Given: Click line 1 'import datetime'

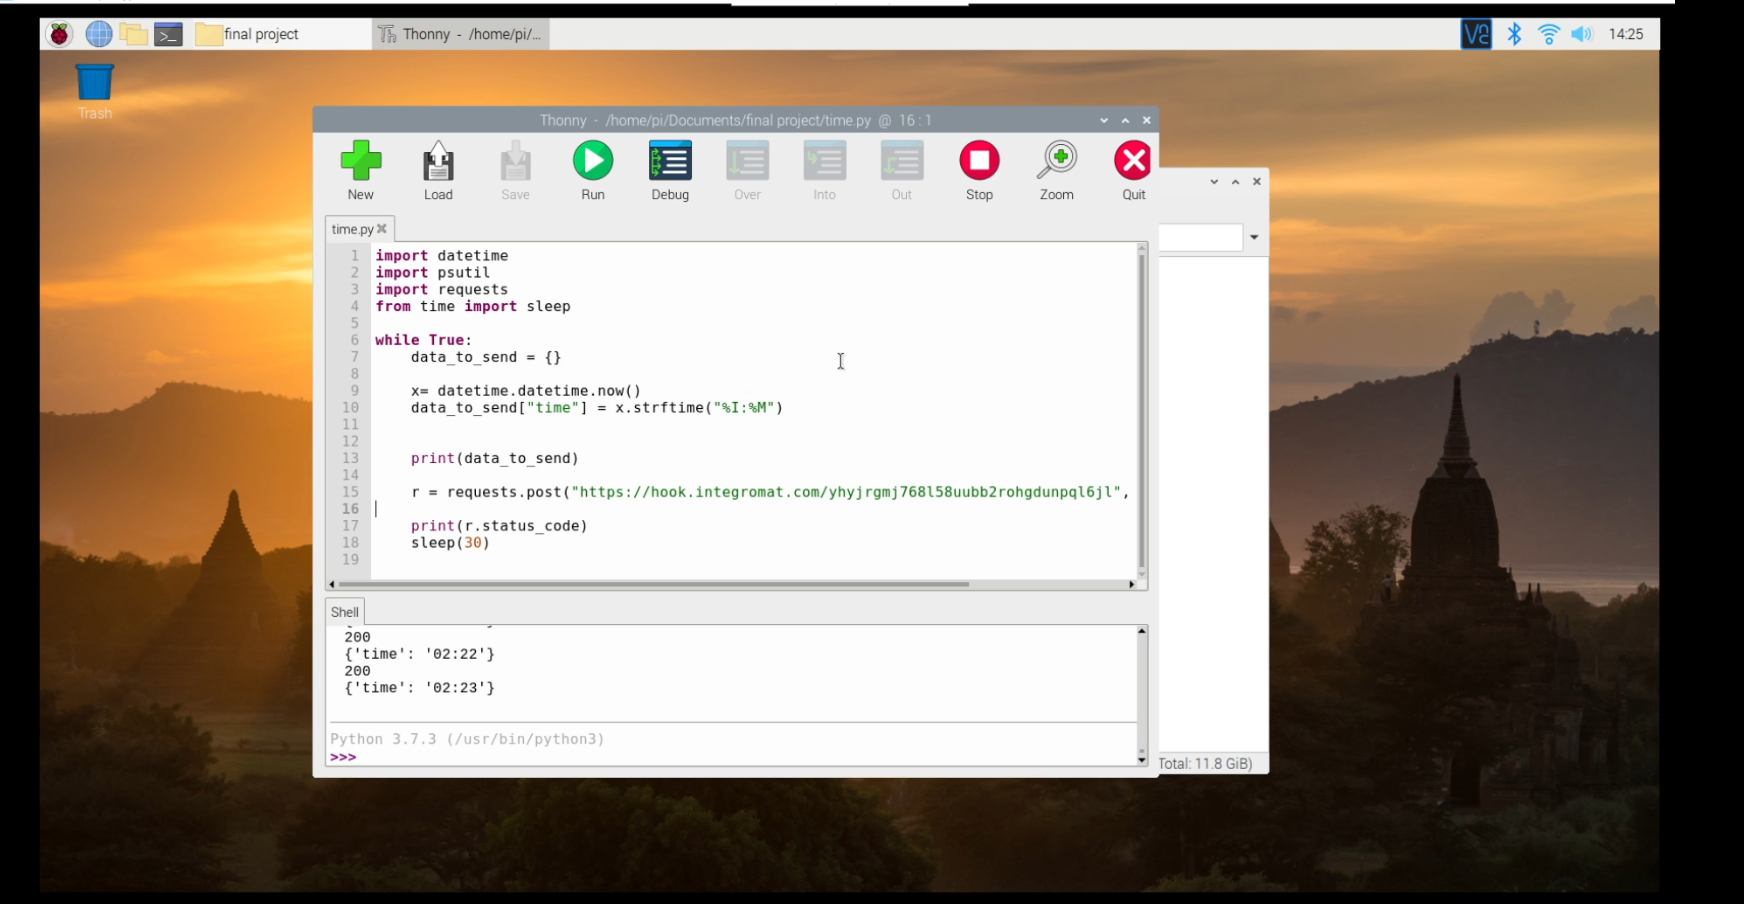Looking at the screenshot, I should click(x=442, y=256).
